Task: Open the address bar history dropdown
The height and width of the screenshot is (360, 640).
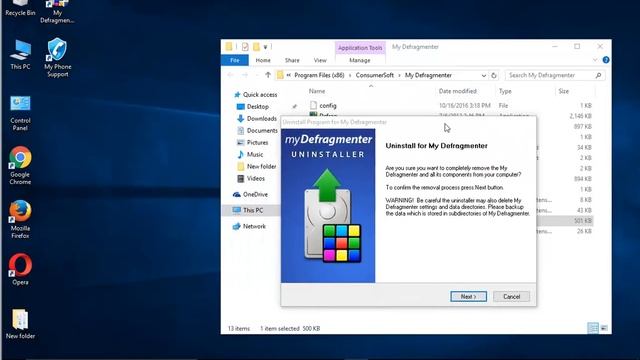Action: tap(484, 75)
